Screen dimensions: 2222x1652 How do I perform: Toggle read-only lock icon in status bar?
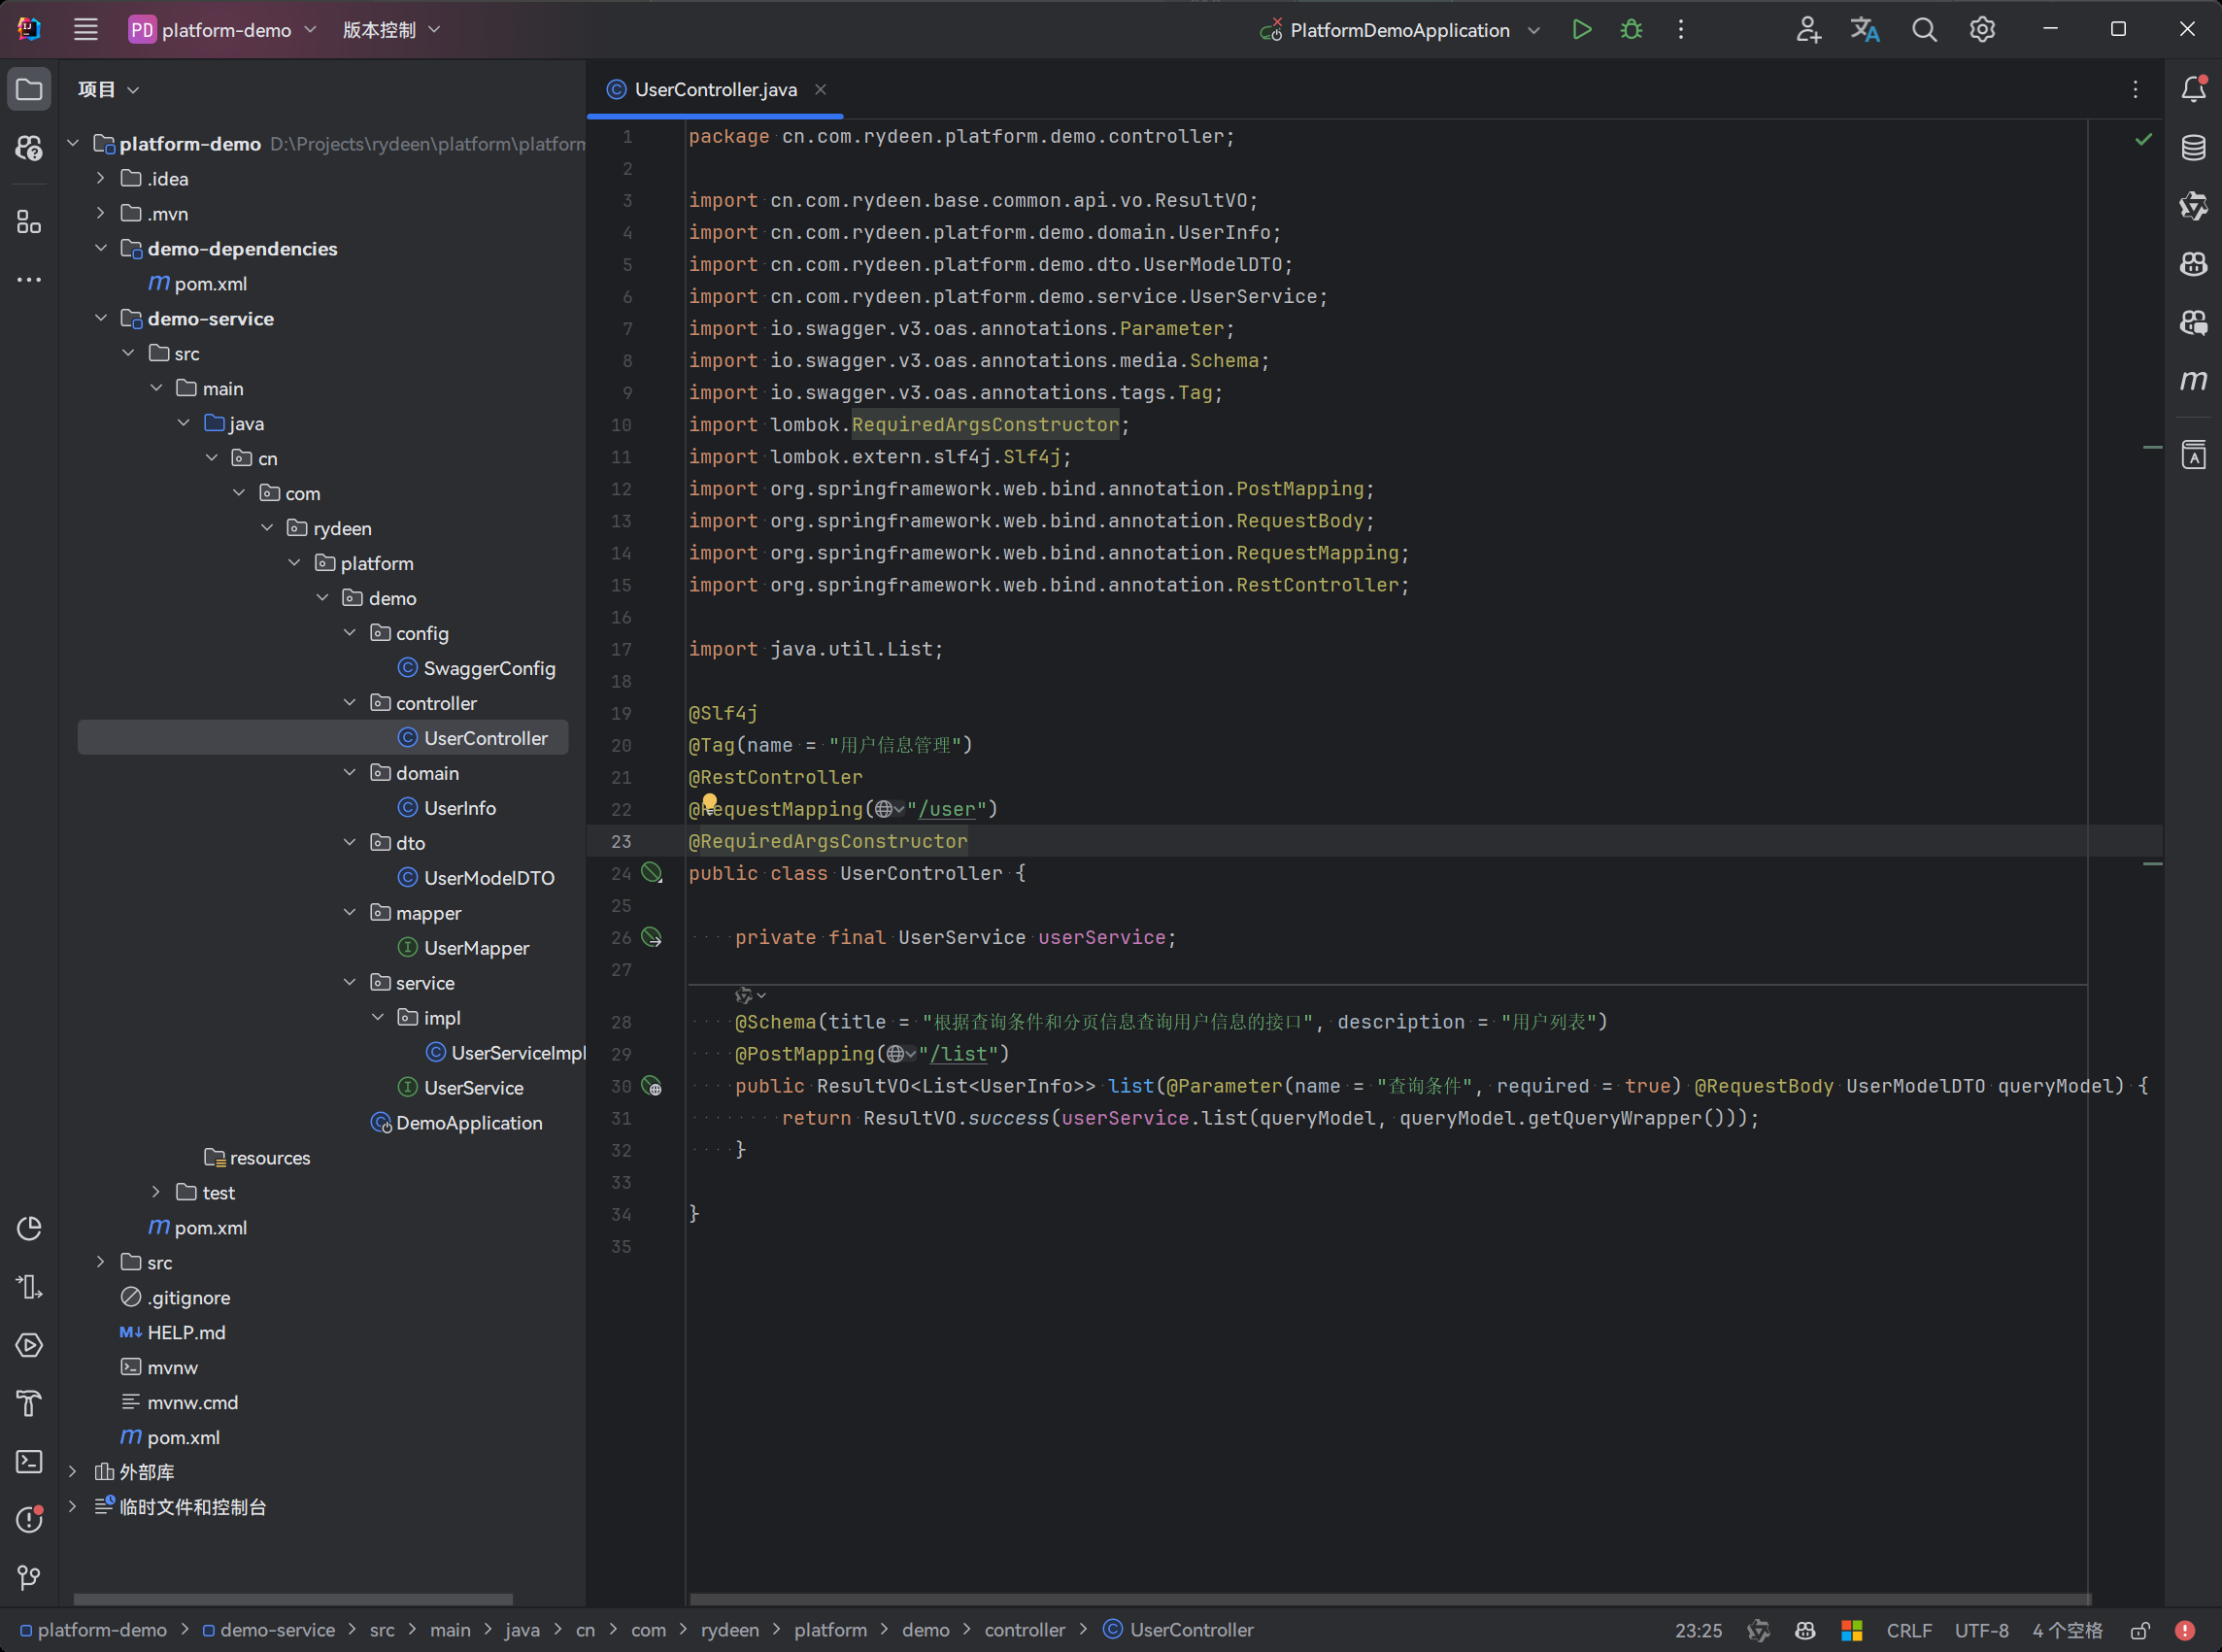pos(2139,1631)
